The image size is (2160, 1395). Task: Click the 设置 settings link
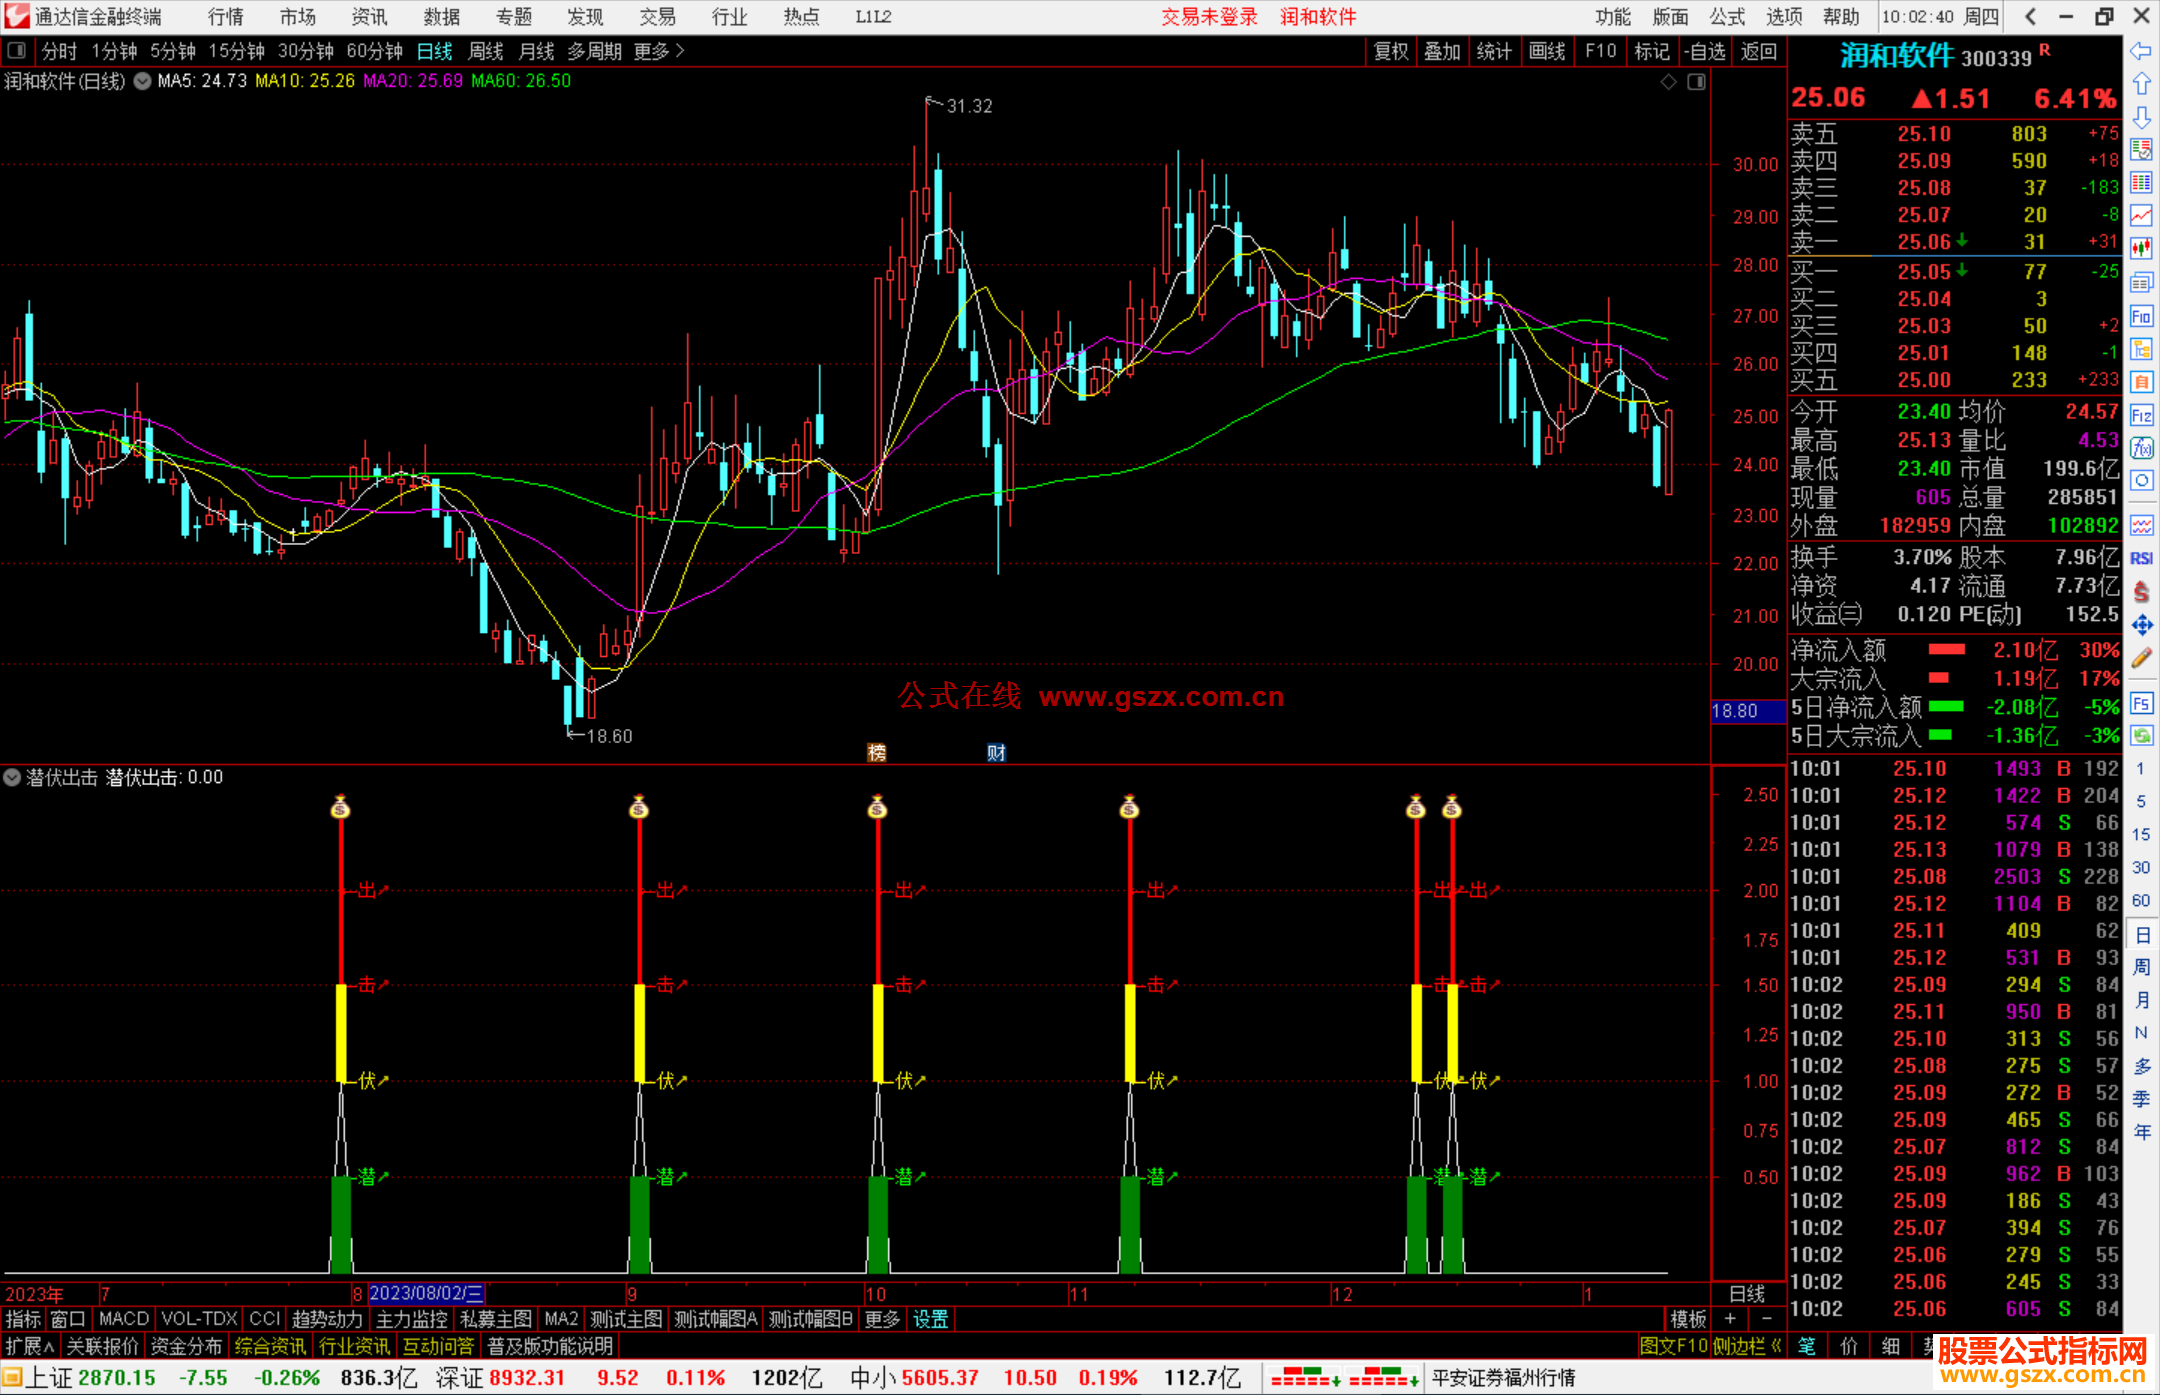[930, 1319]
